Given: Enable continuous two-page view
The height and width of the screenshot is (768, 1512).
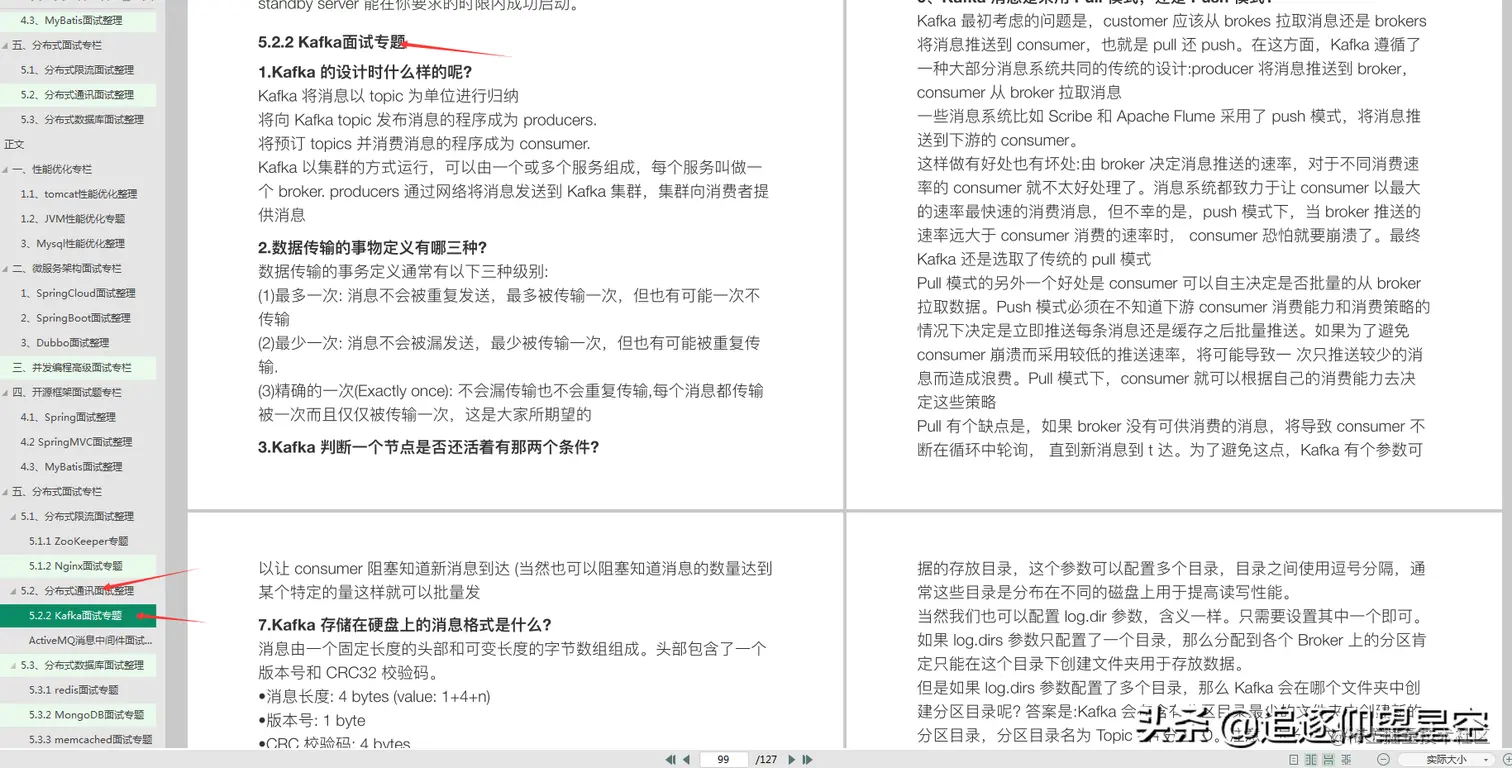Looking at the screenshot, I should point(1347,758).
